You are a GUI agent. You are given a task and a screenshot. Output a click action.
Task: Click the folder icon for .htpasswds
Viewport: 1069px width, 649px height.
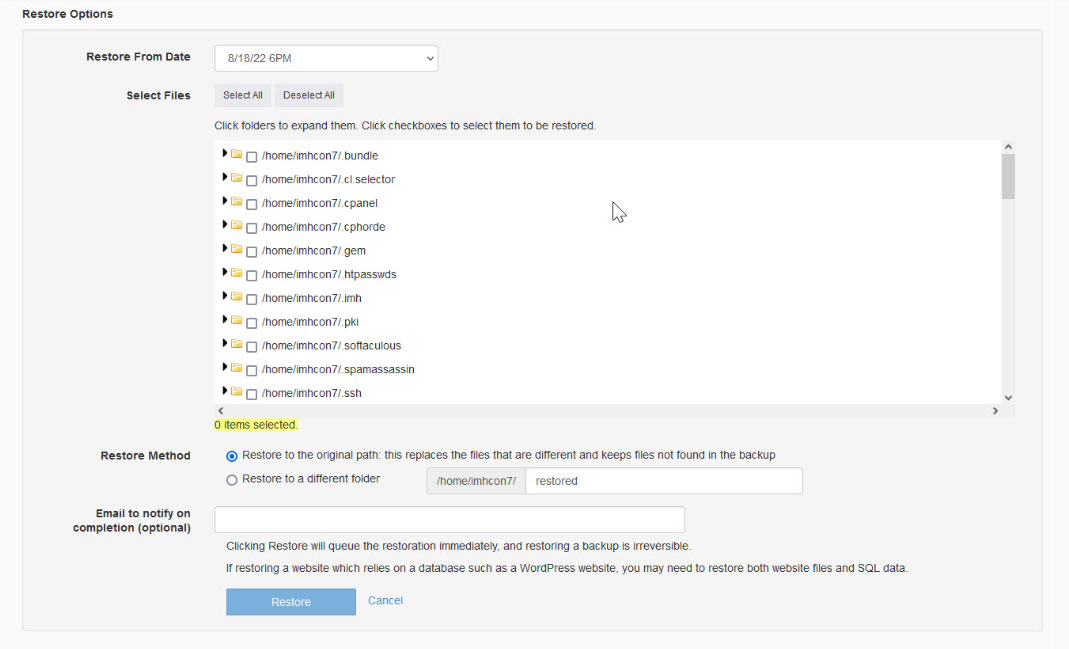pos(237,273)
